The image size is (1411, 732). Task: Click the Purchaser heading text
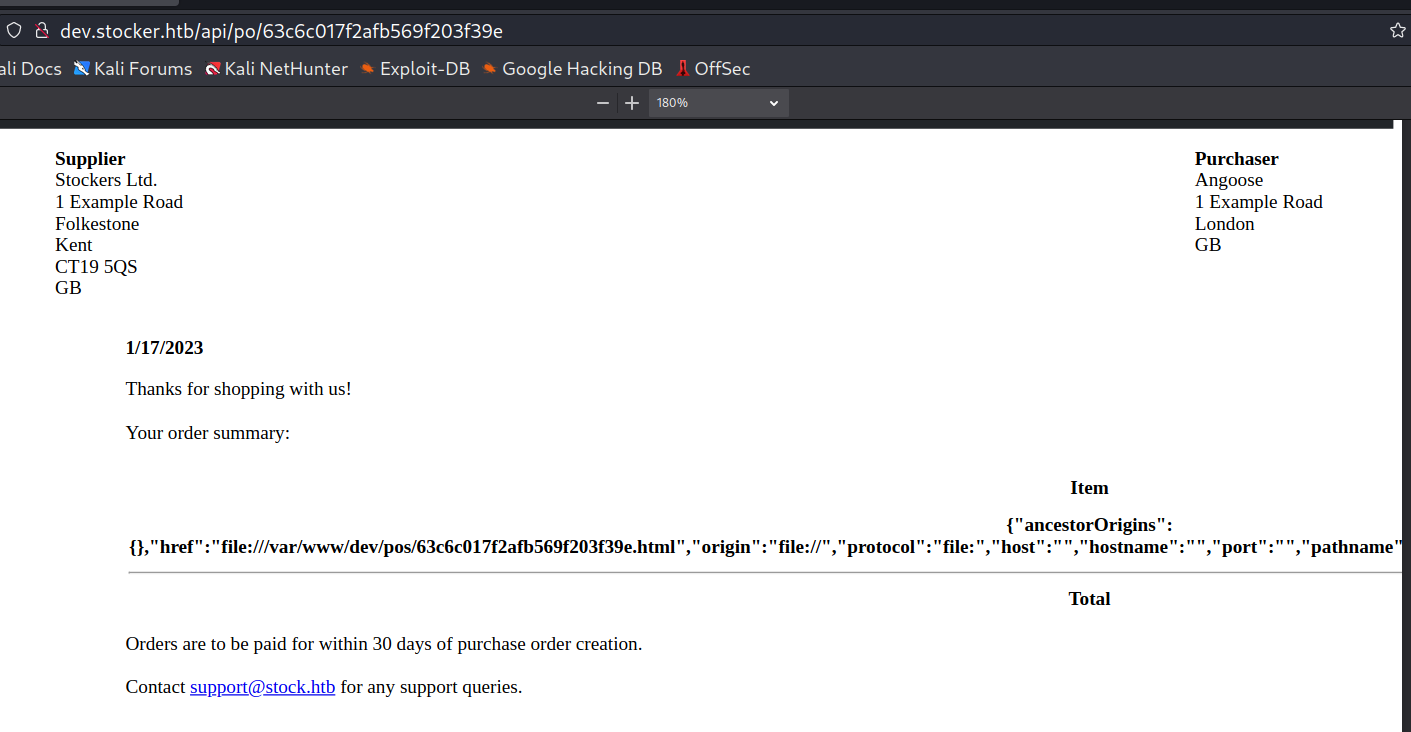[x=1236, y=159]
